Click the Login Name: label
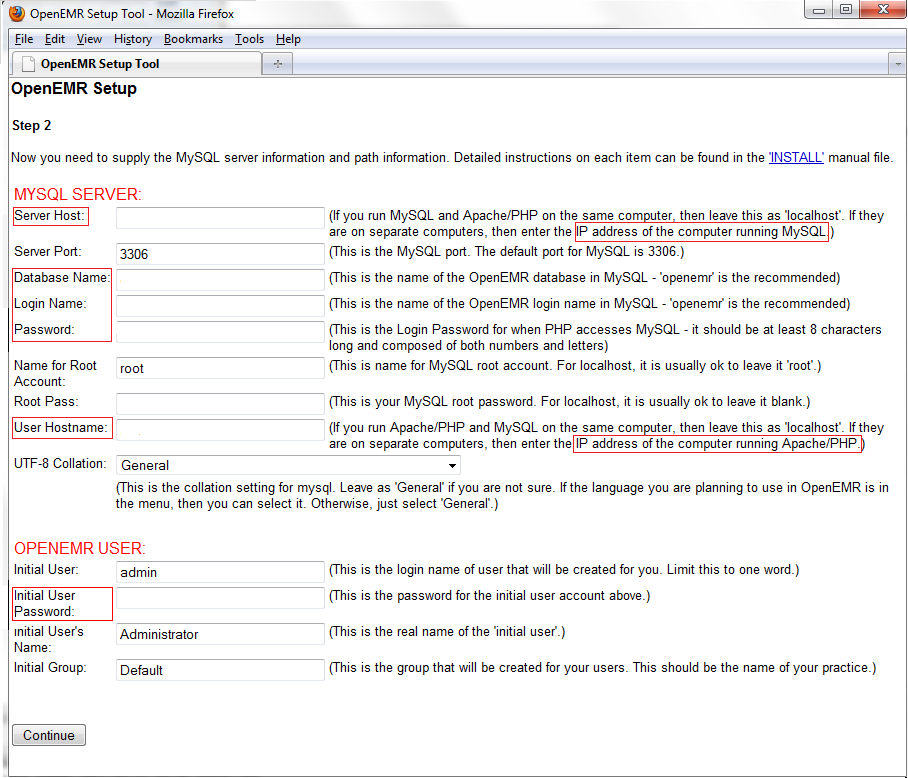 click(50, 303)
